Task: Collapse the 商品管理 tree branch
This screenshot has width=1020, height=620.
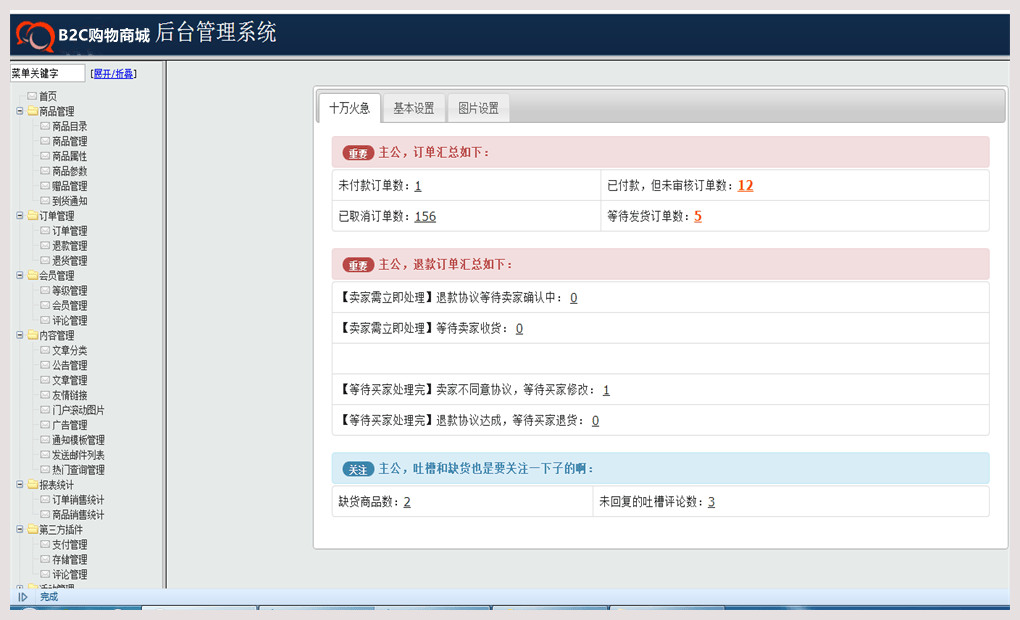Action: click(18, 112)
